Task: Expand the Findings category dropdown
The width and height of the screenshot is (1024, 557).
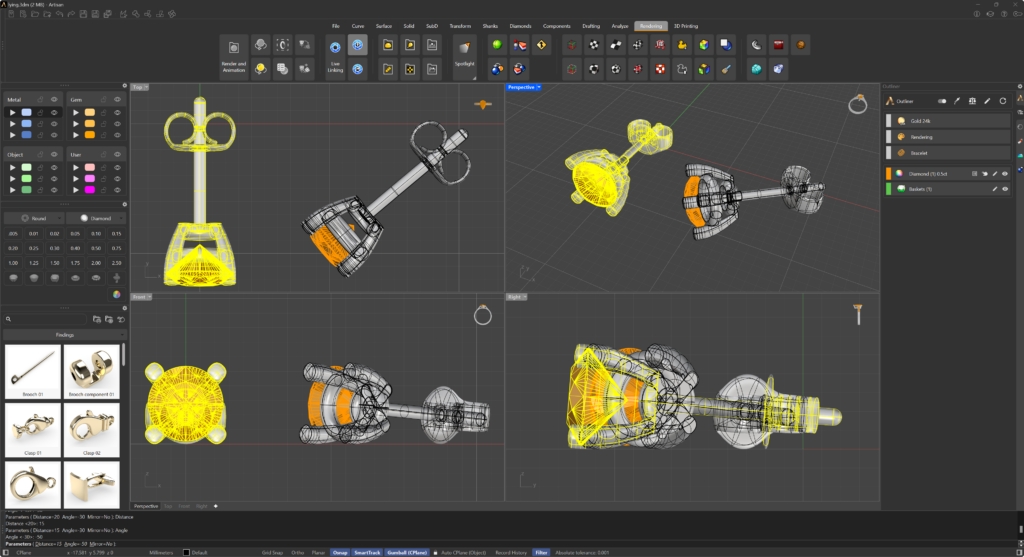Action: [x=63, y=335]
